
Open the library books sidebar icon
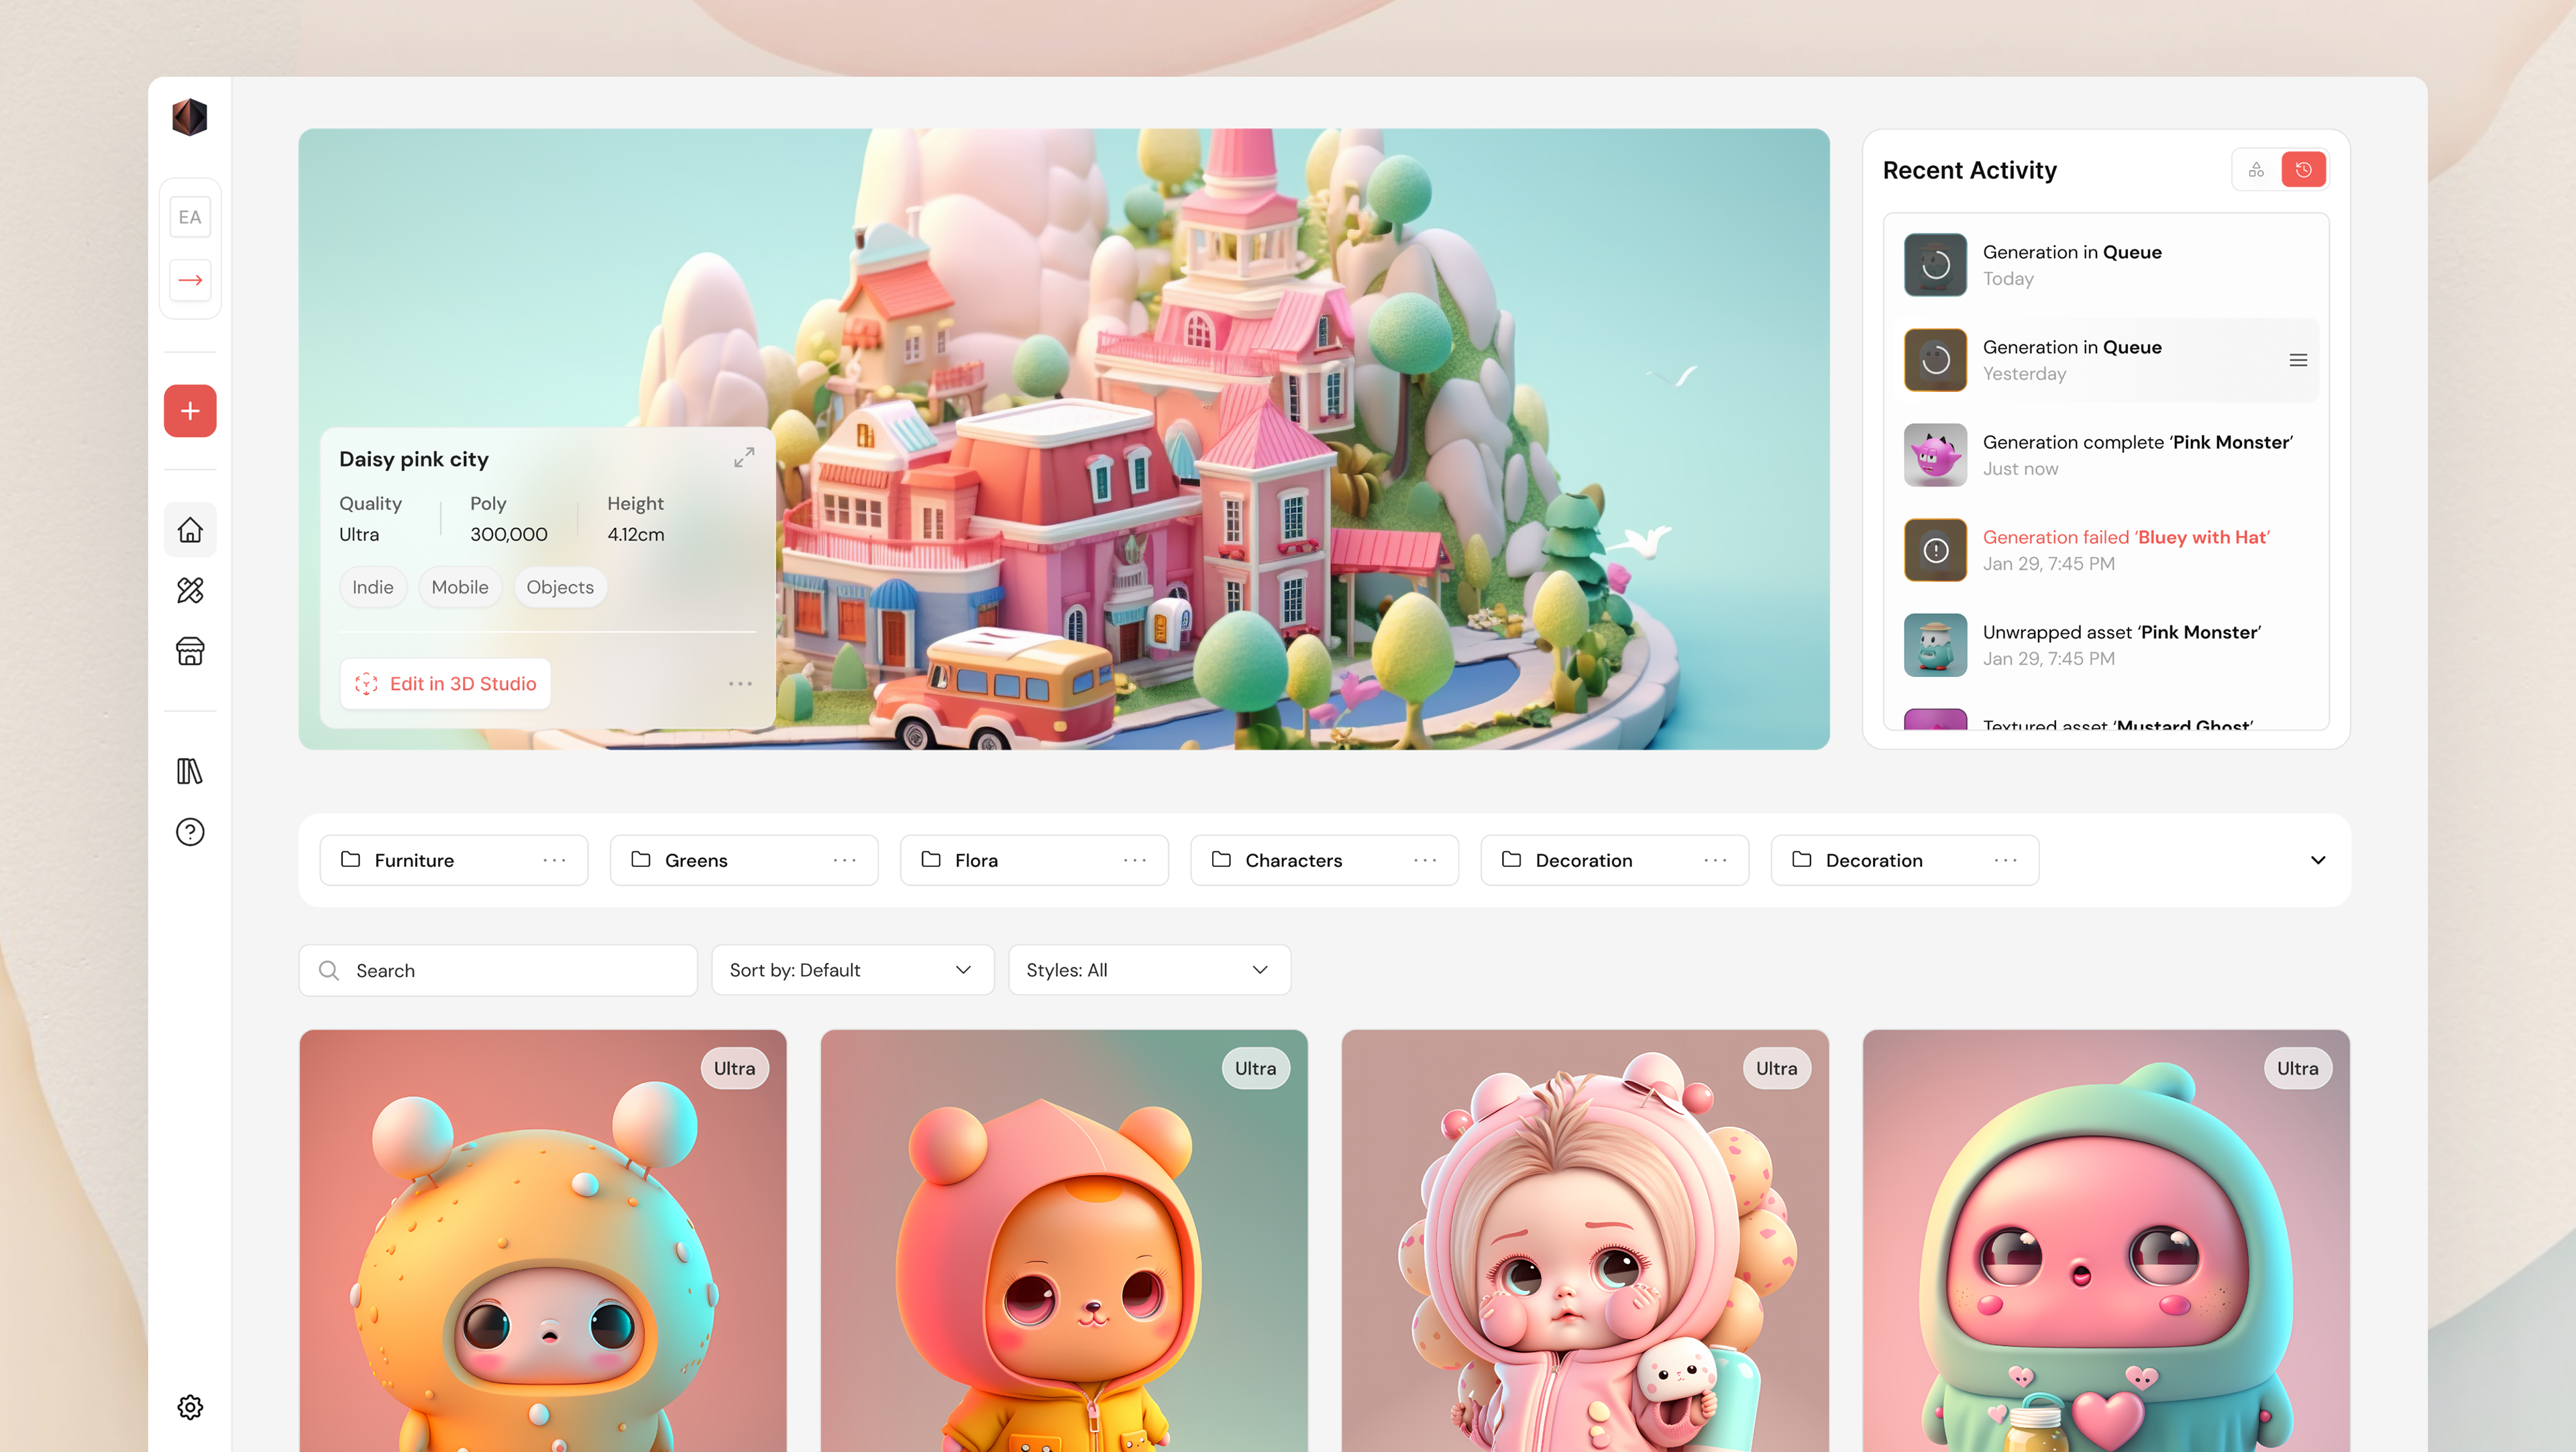click(190, 771)
